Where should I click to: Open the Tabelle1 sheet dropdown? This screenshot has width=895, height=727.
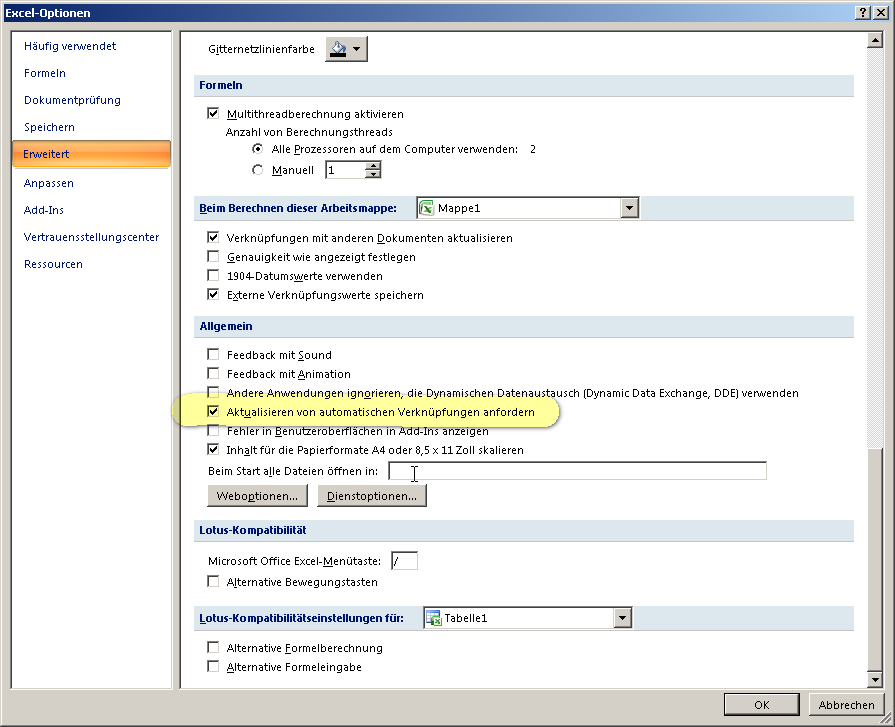622,618
